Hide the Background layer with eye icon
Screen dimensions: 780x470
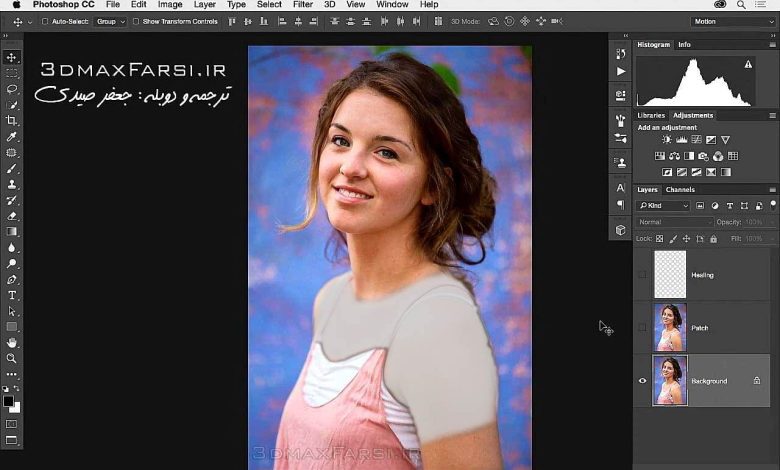click(642, 381)
